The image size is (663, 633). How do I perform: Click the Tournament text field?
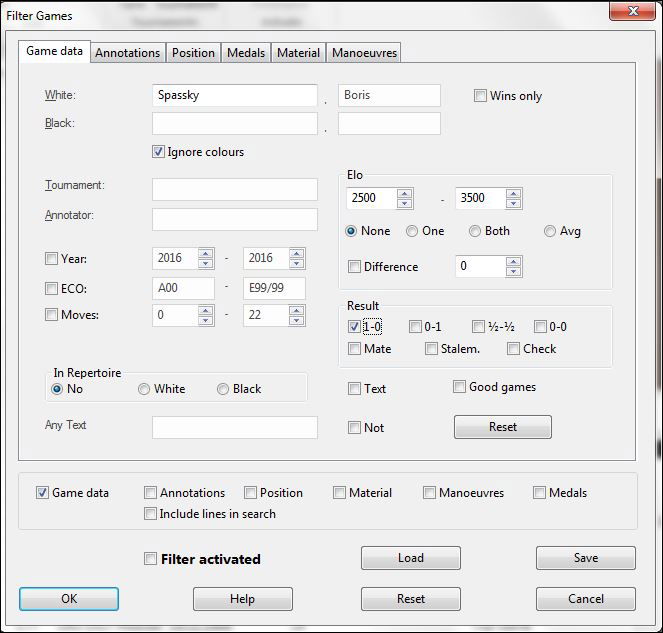[x=234, y=189]
